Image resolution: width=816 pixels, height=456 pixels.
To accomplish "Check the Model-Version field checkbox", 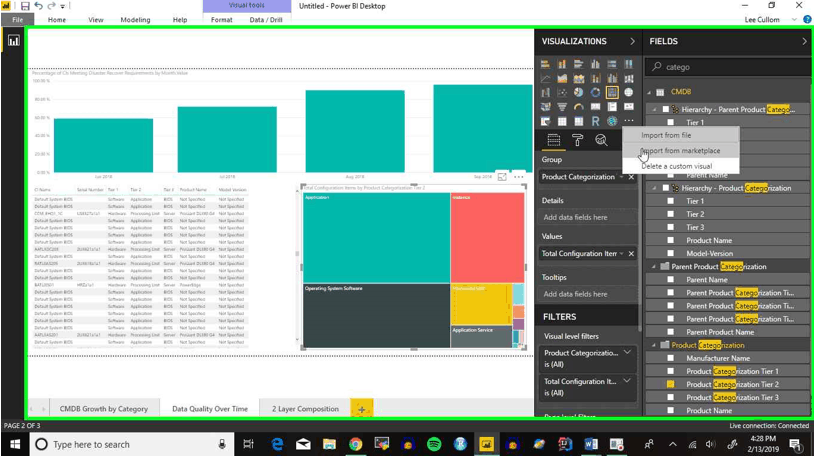I will (670, 253).
